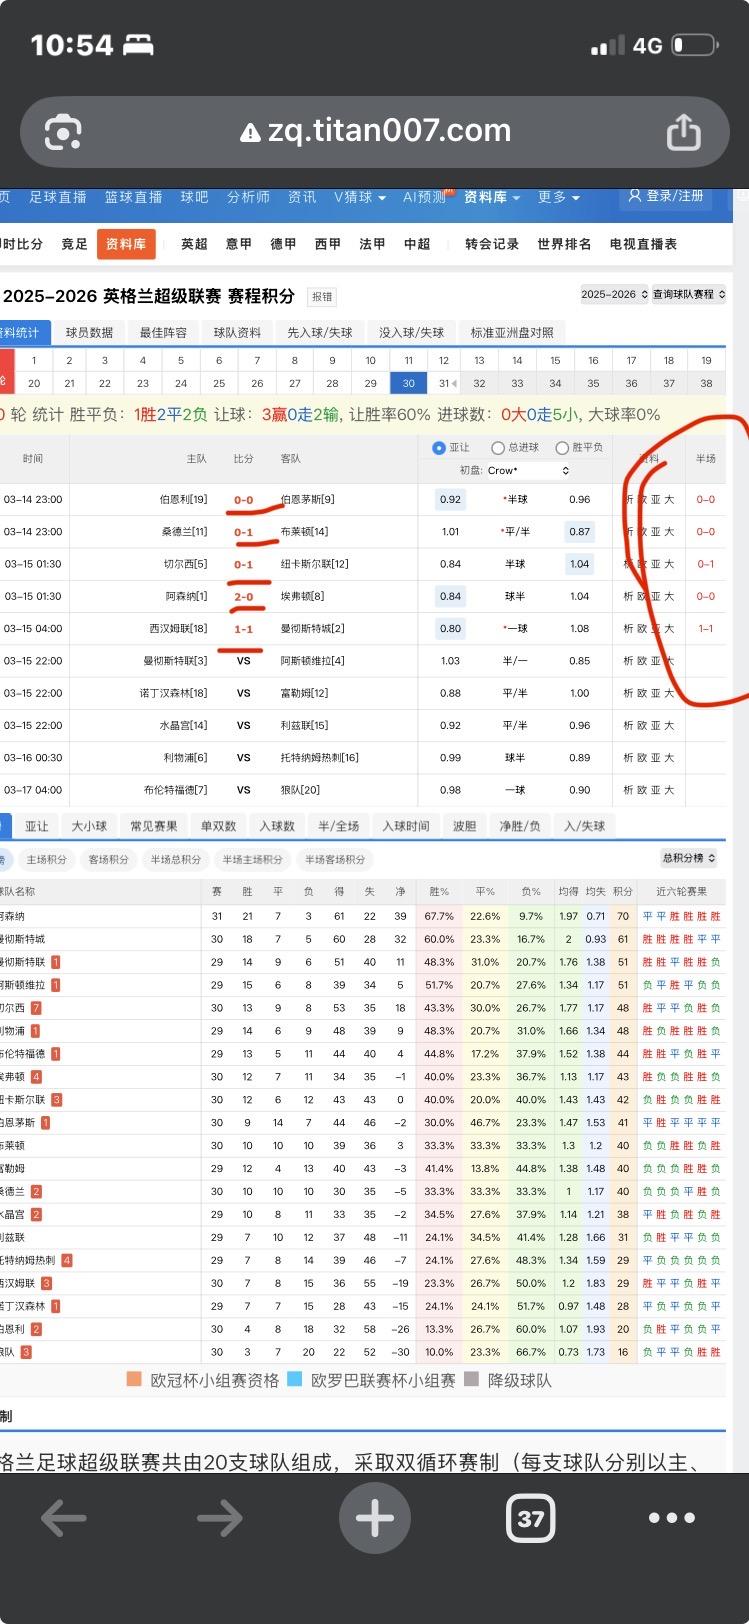
Task: Open the 中超 league link
Action: pyautogui.click(x=417, y=244)
